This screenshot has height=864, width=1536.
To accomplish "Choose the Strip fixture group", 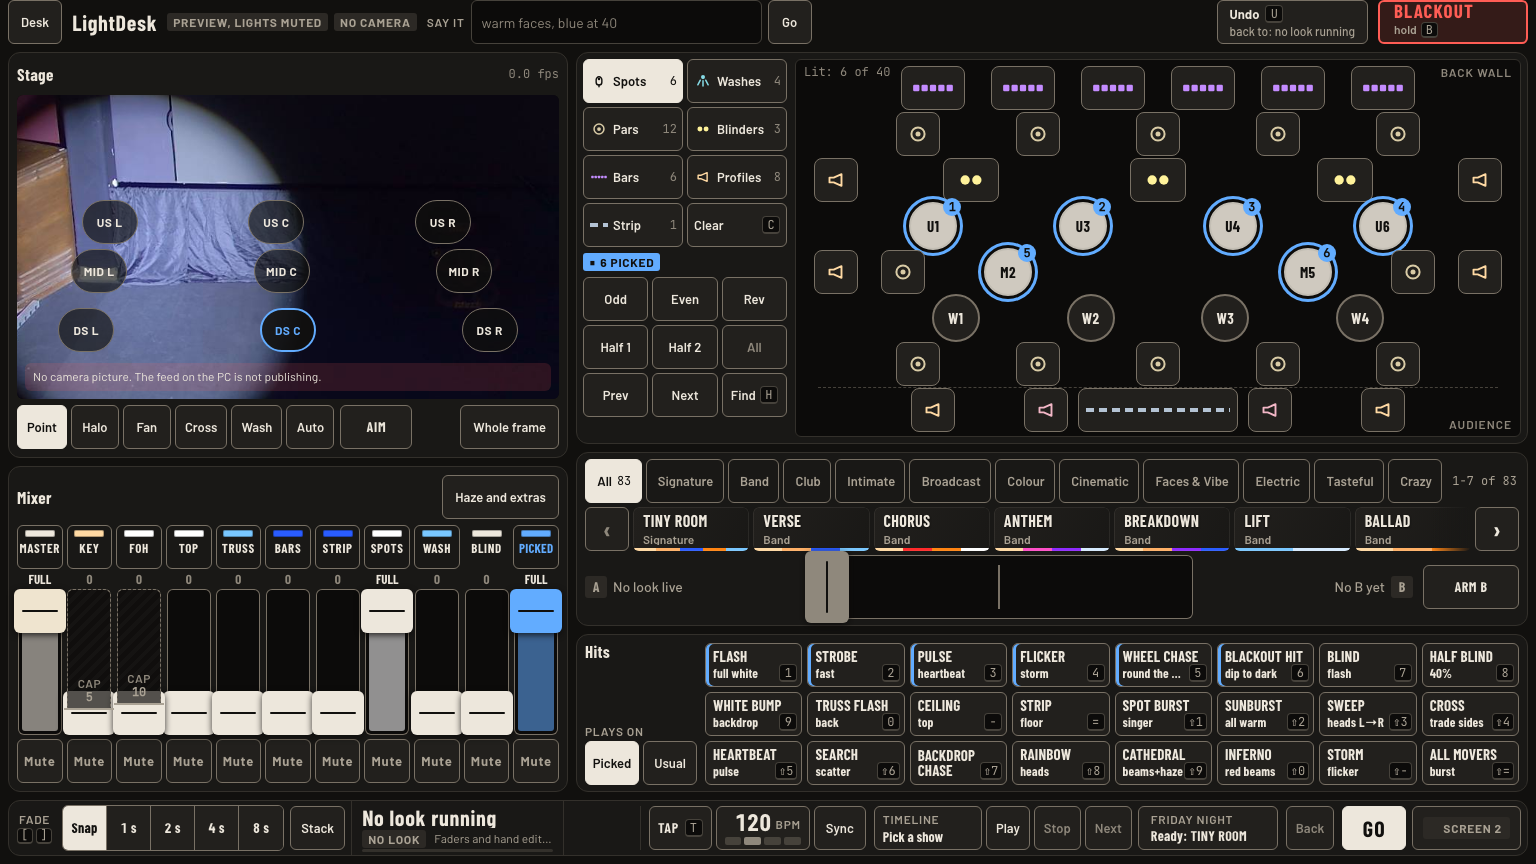I will tap(633, 225).
